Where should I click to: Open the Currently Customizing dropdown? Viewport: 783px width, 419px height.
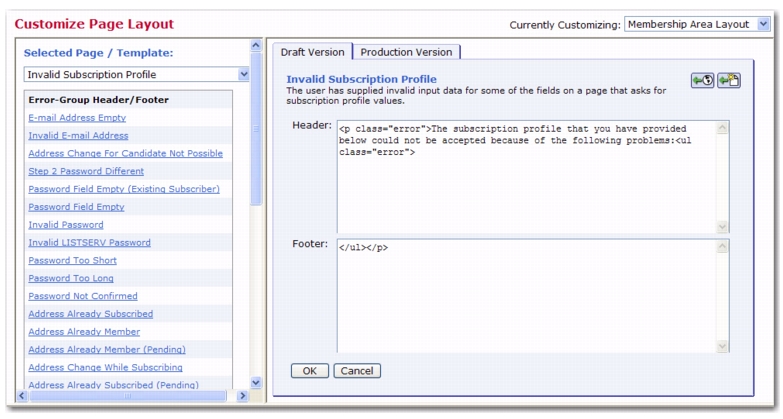[x=697, y=24]
